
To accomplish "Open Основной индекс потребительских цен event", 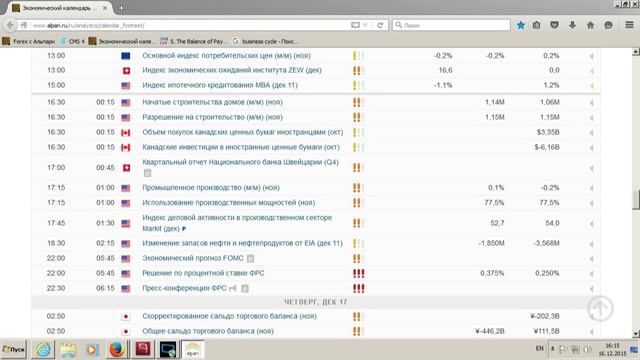I will tap(226, 56).
